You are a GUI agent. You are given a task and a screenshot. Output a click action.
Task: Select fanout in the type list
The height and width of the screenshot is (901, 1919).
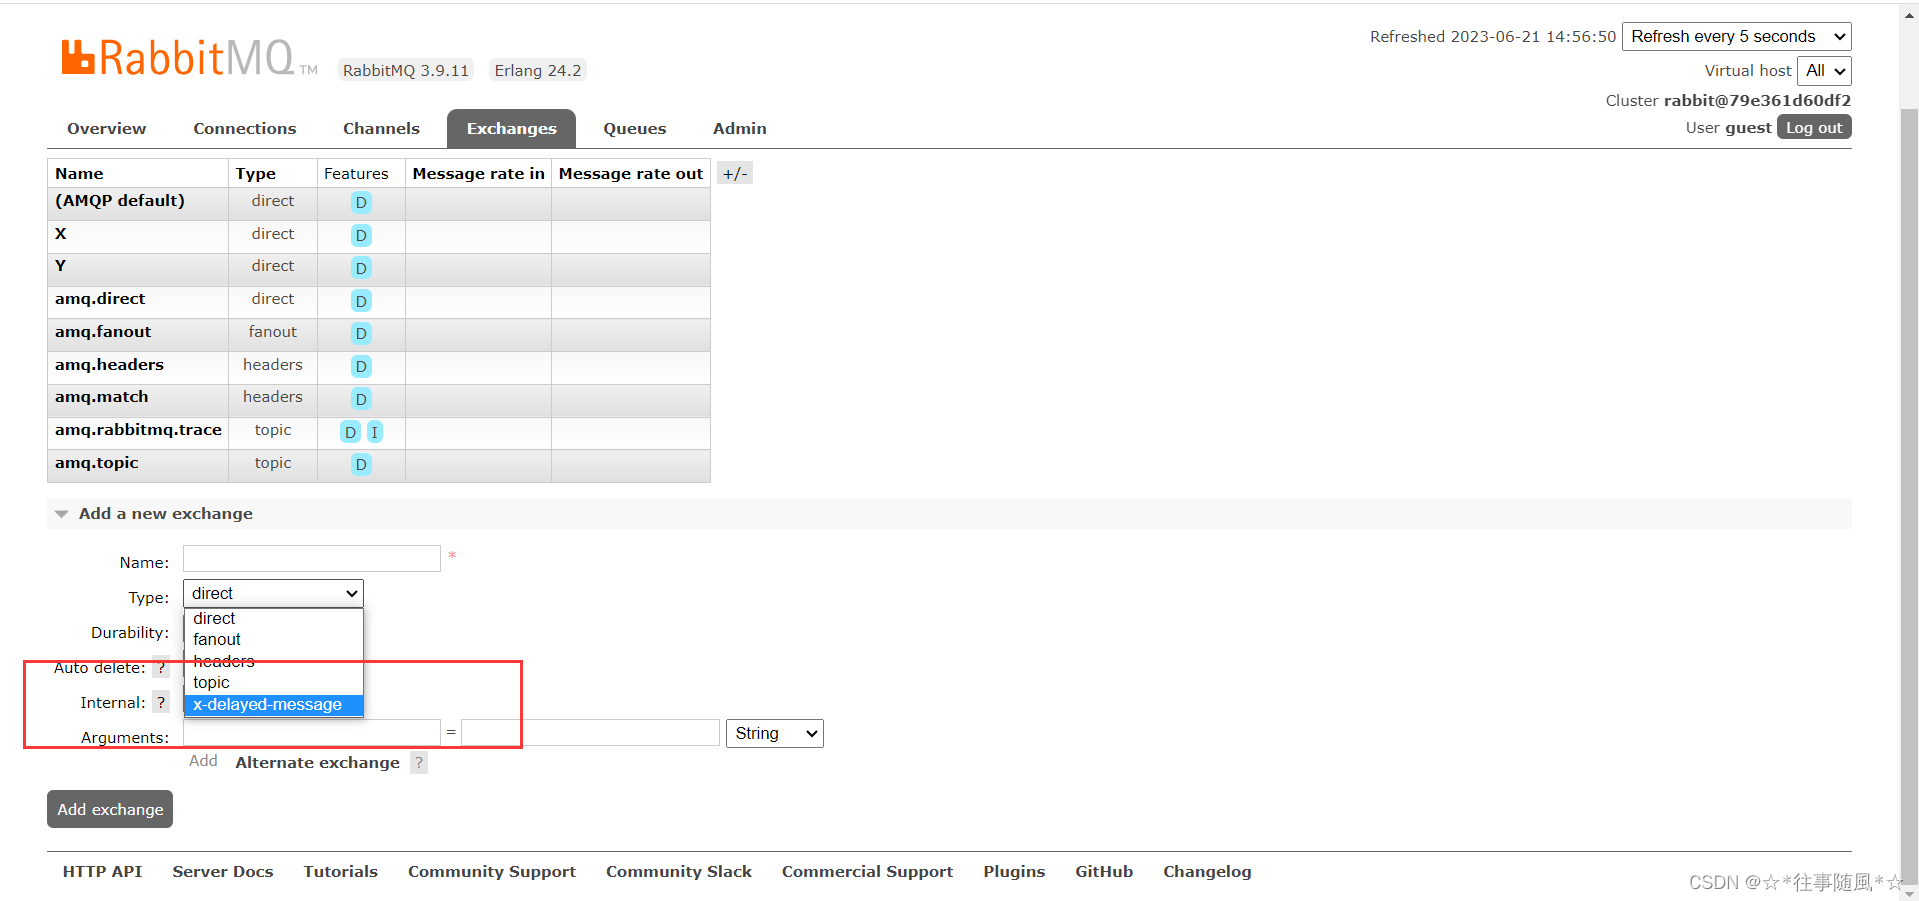tap(273, 639)
